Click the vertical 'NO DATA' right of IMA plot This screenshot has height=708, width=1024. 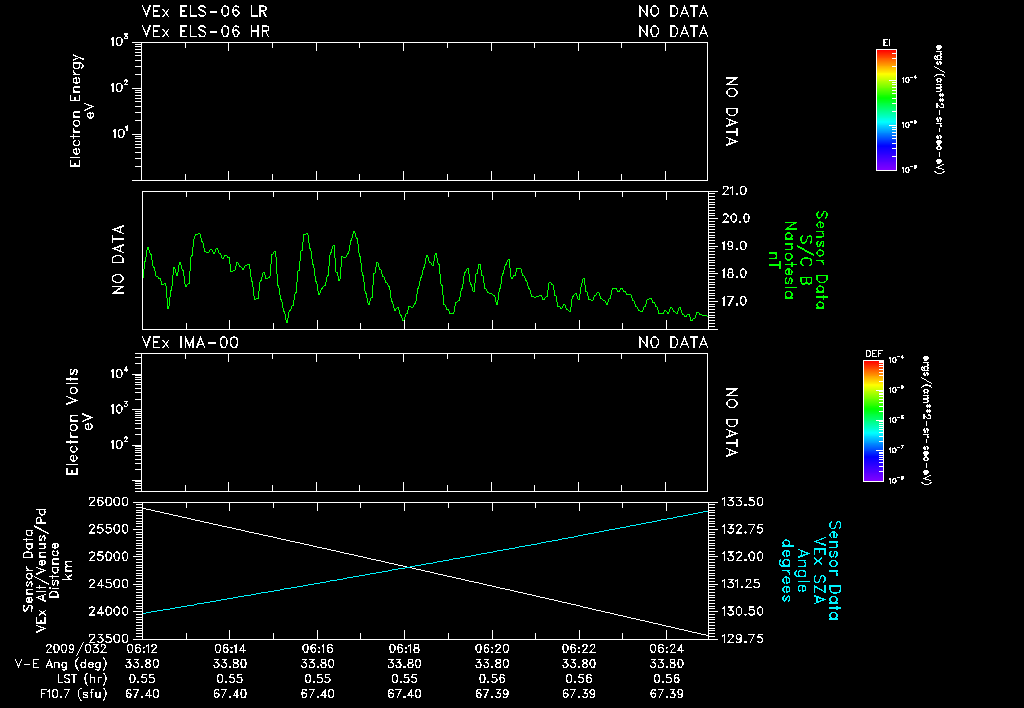tap(731, 422)
